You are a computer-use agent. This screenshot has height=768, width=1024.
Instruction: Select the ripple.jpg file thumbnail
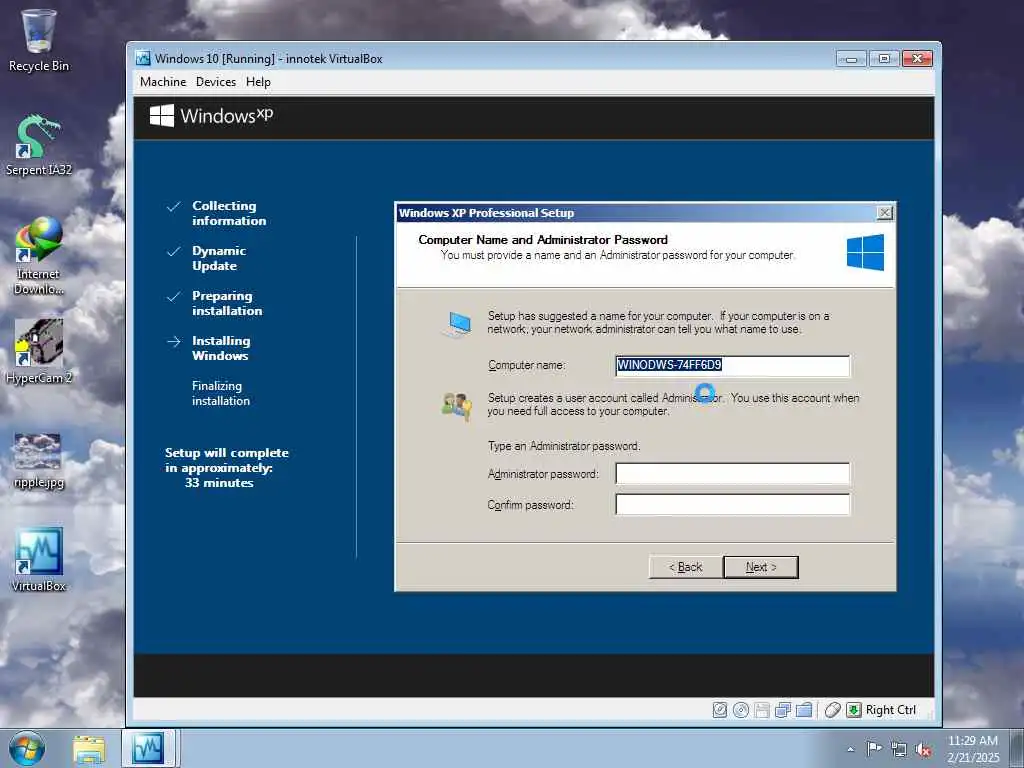[x=39, y=460]
